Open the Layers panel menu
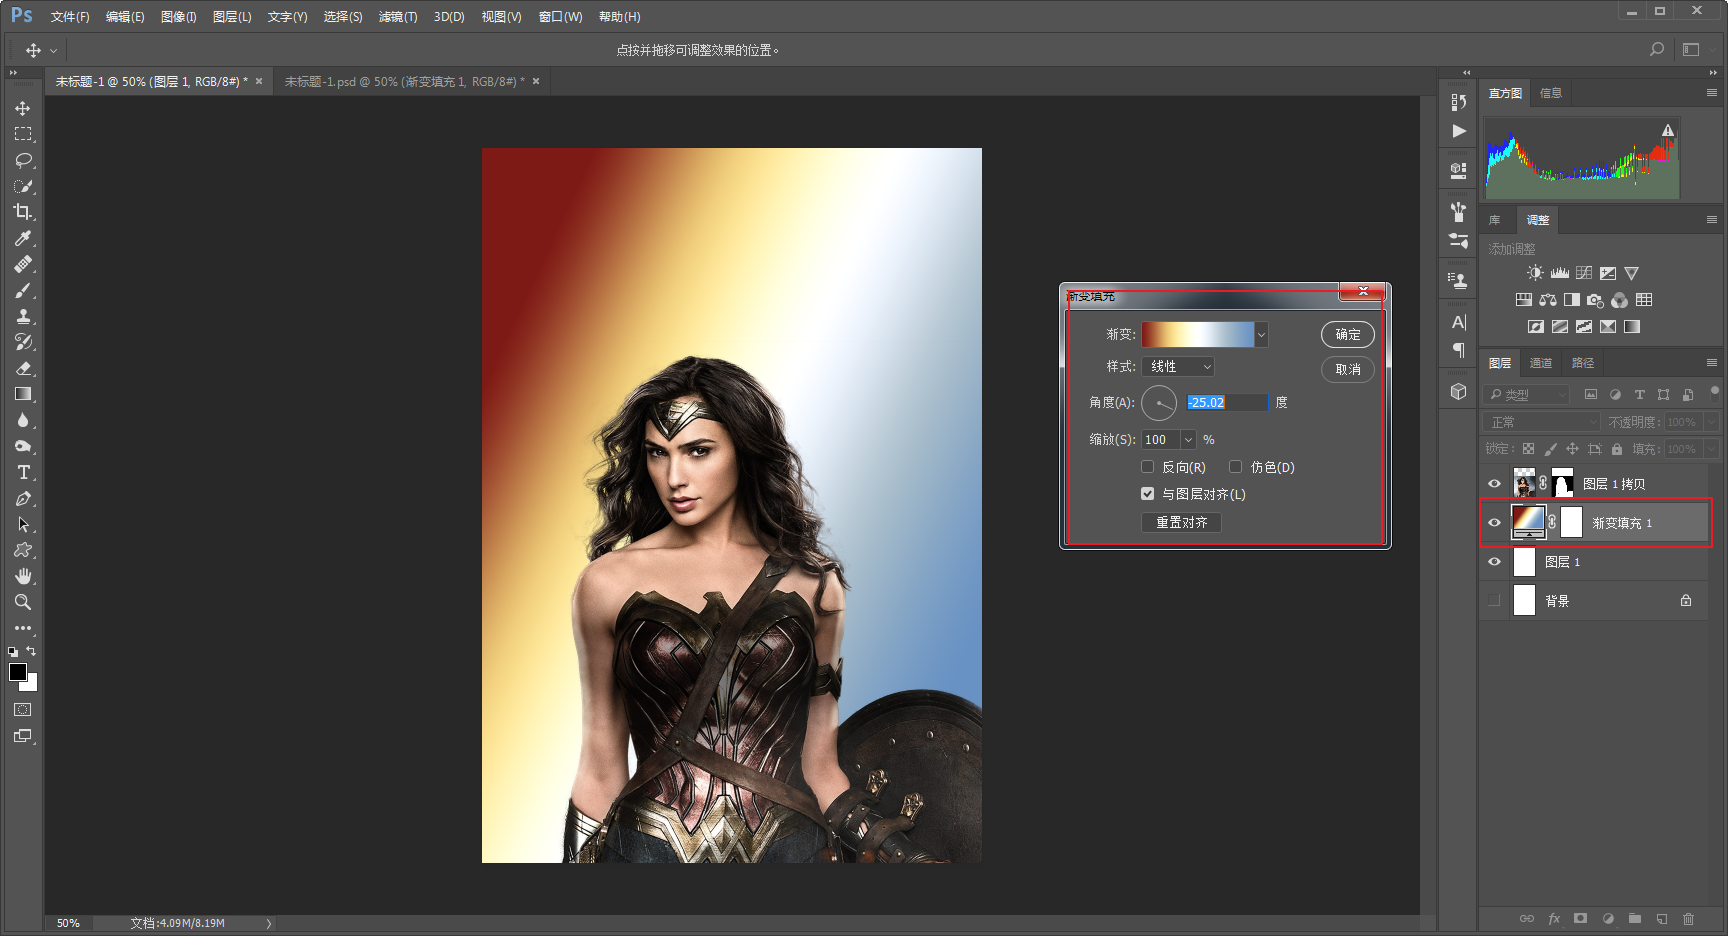The image size is (1728, 936). (1712, 363)
